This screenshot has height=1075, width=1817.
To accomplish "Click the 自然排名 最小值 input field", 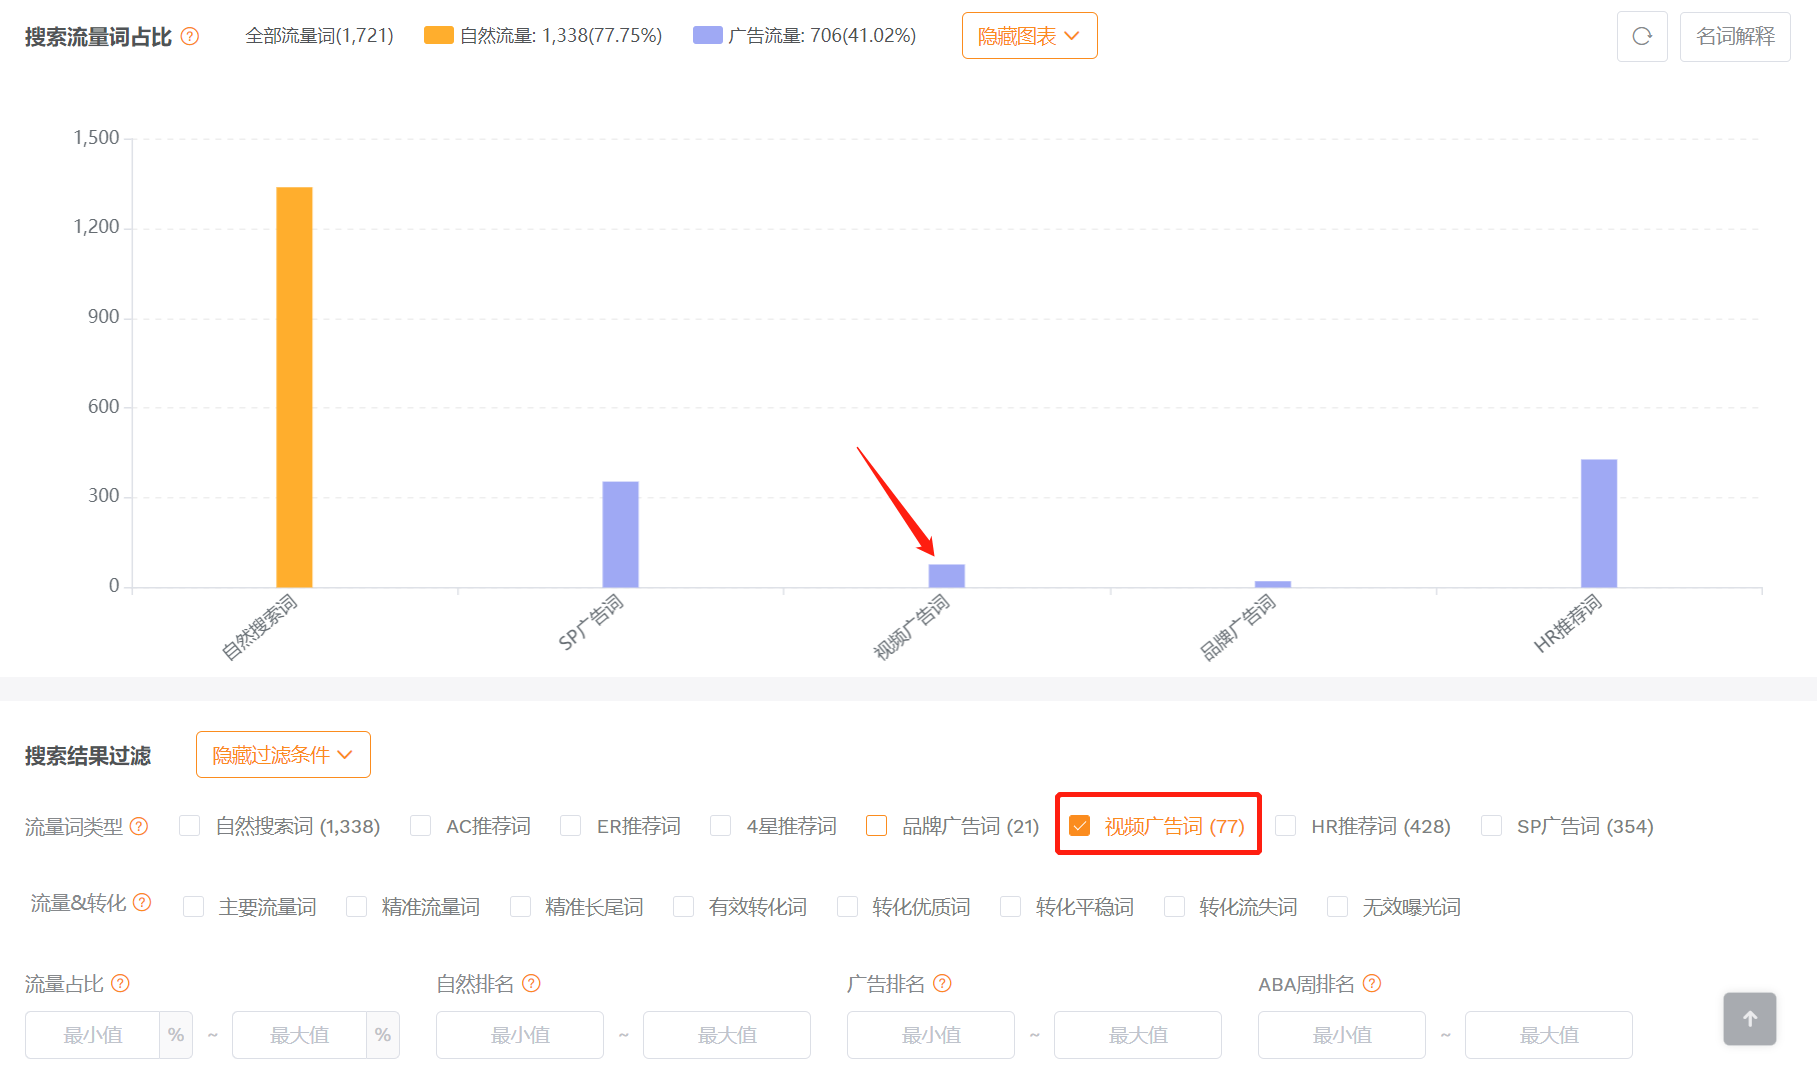I will click(x=519, y=1035).
